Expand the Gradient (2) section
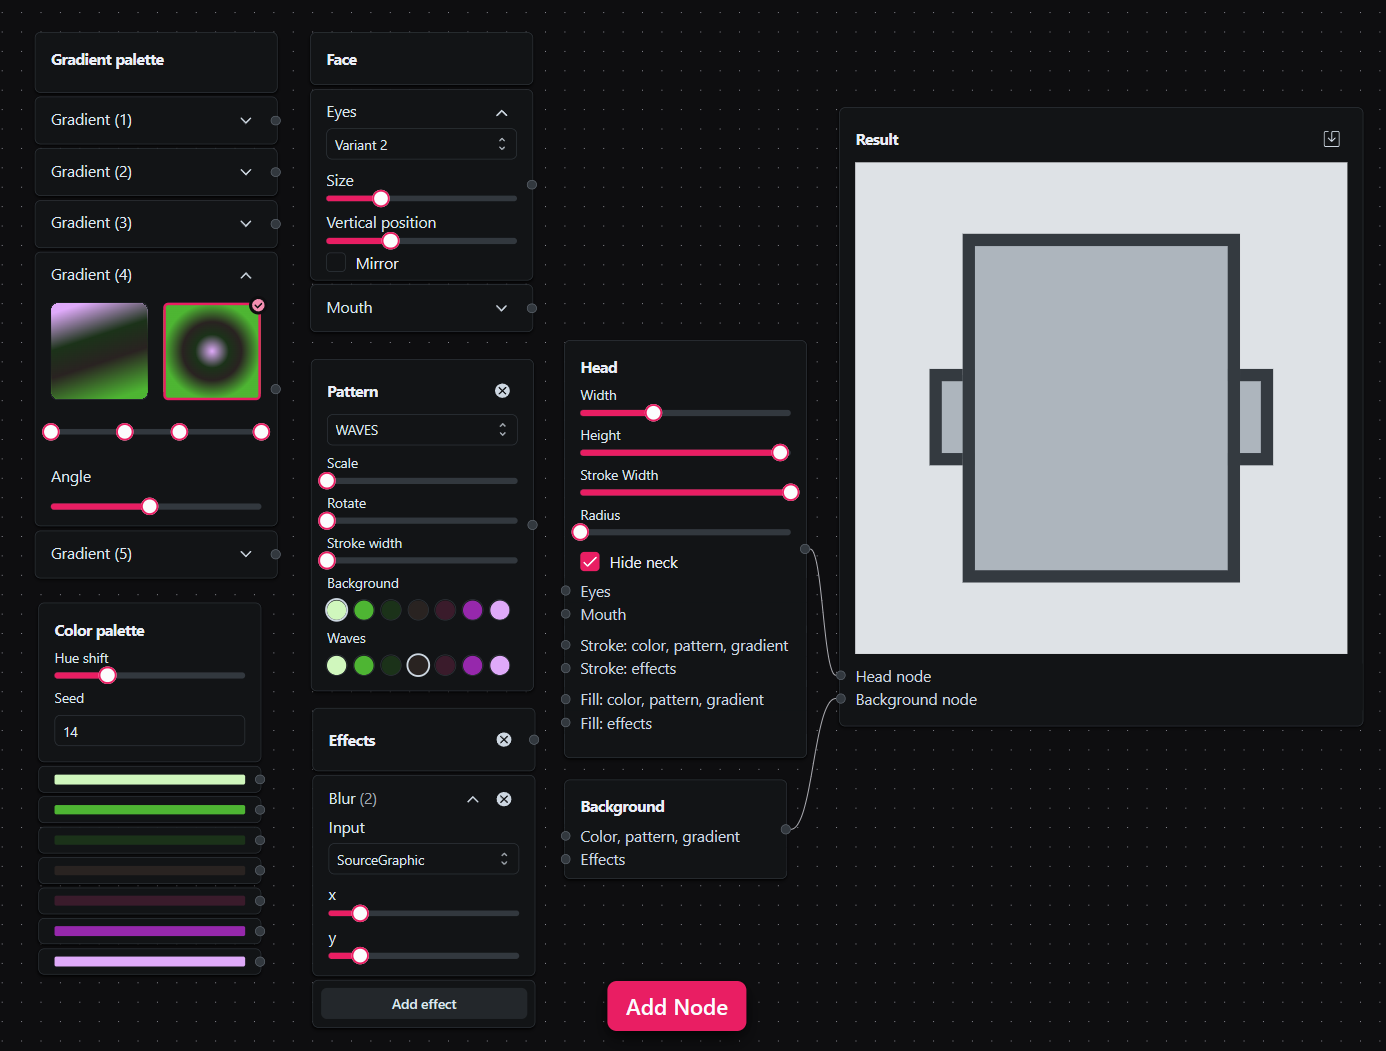 point(246,172)
